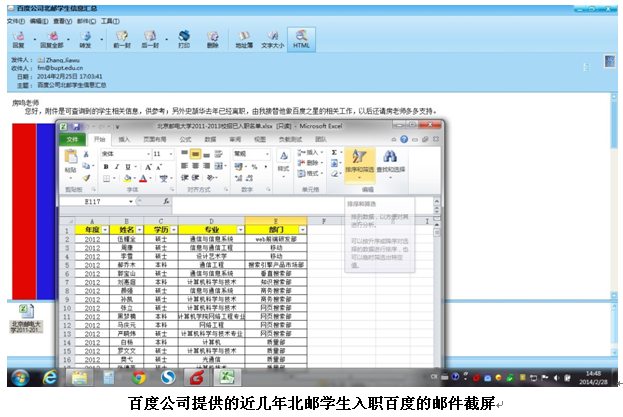Click the percent style icon

pyautogui.click(x=254, y=167)
